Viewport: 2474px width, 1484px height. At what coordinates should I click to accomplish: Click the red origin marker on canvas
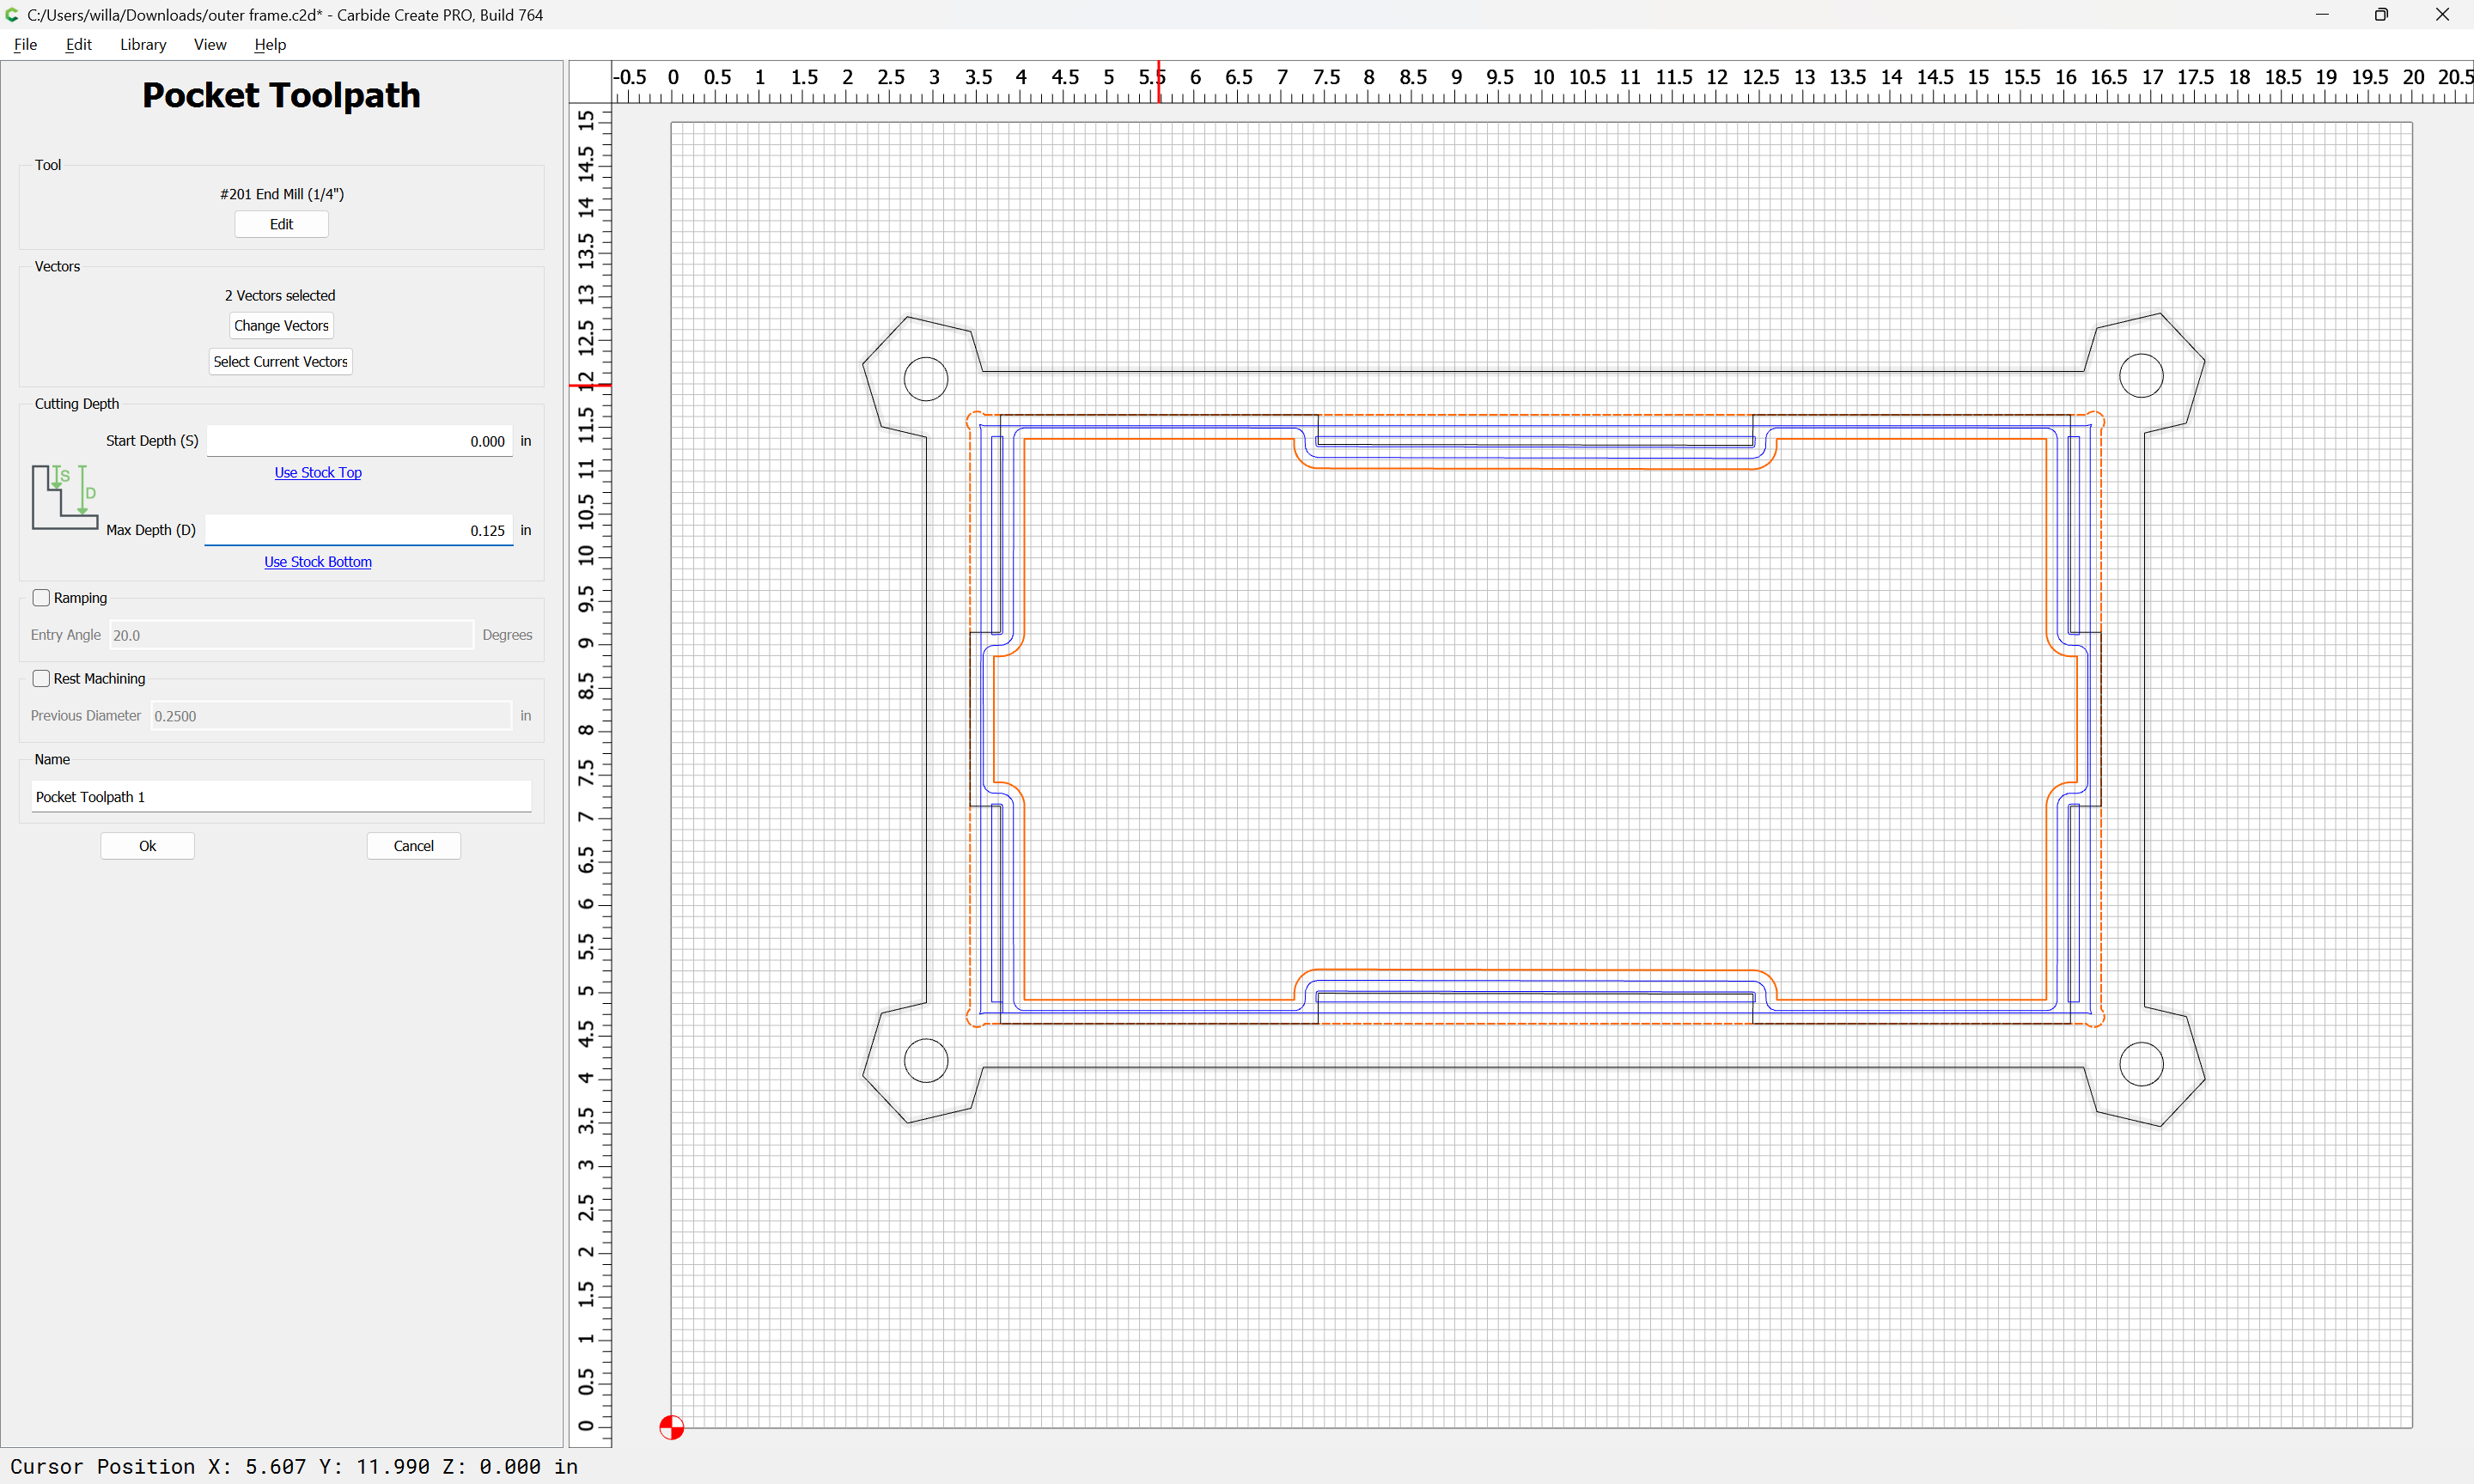[x=672, y=1427]
